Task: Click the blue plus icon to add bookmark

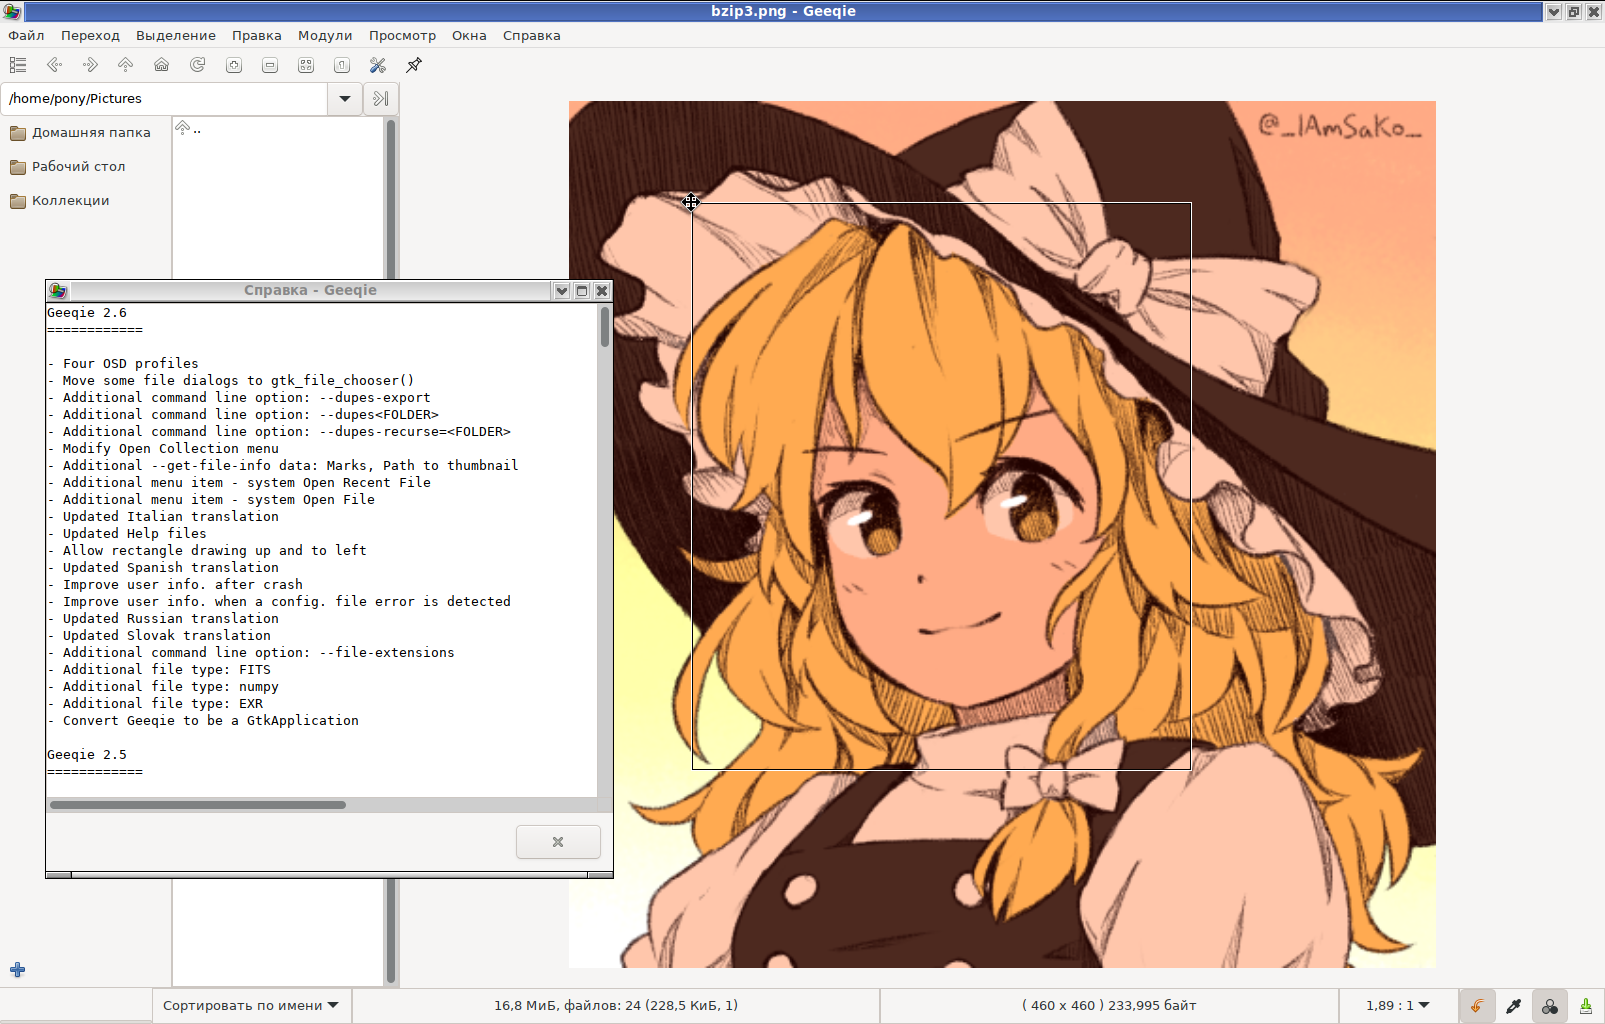Action: [18, 970]
